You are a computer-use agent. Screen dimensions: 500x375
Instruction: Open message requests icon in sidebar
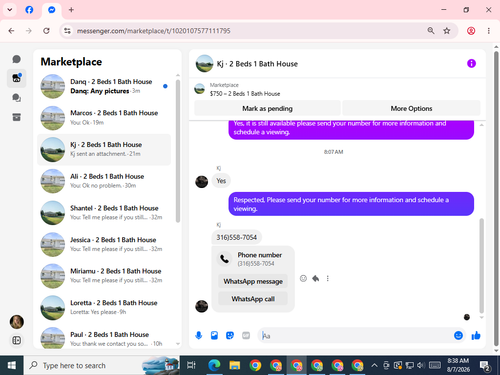click(16, 98)
